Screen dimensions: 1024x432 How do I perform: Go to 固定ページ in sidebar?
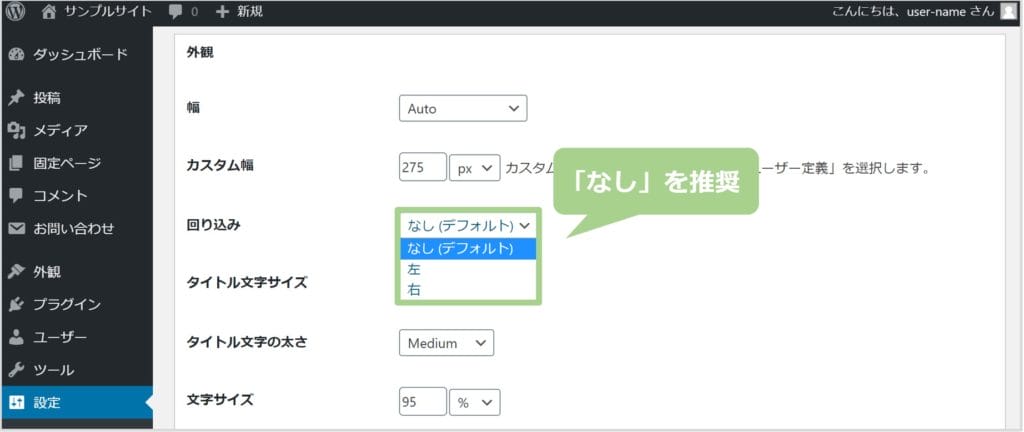coord(67,163)
